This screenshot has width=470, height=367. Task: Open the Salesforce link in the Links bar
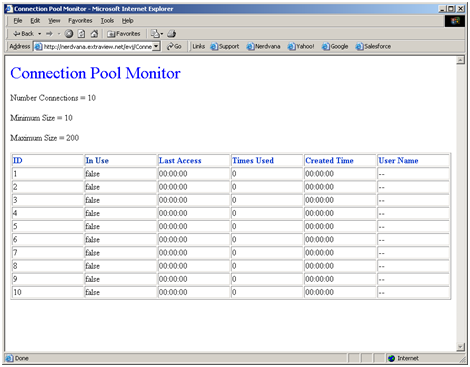373,46
